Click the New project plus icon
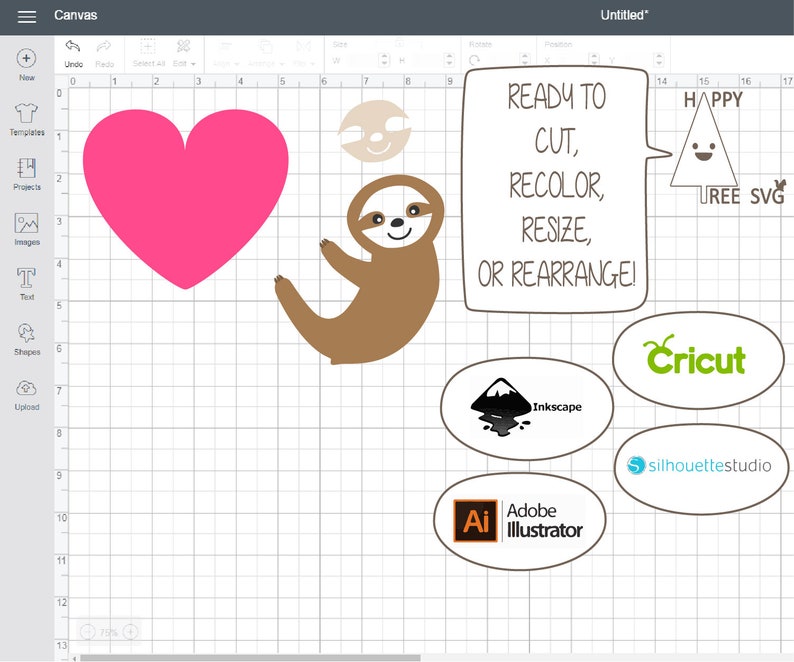The image size is (794, 662). tap(26, 58)
